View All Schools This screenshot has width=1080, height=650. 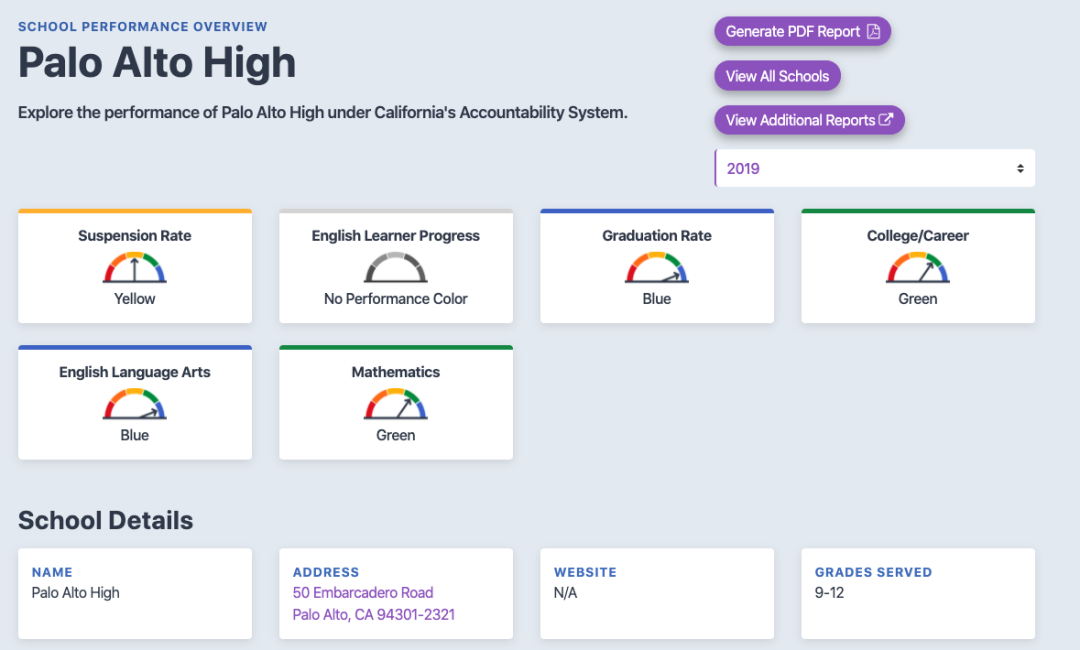pyautogui.click(x=778, y=76)
